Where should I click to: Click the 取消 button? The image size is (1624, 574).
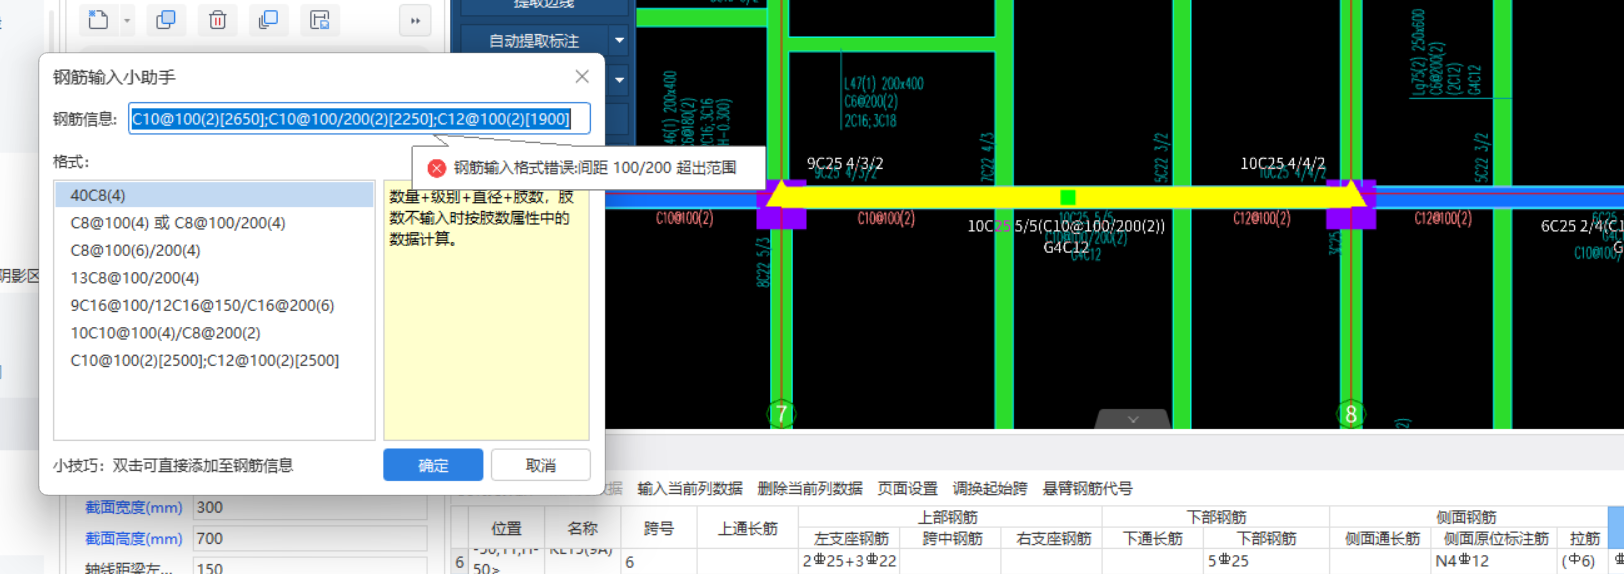540,465
